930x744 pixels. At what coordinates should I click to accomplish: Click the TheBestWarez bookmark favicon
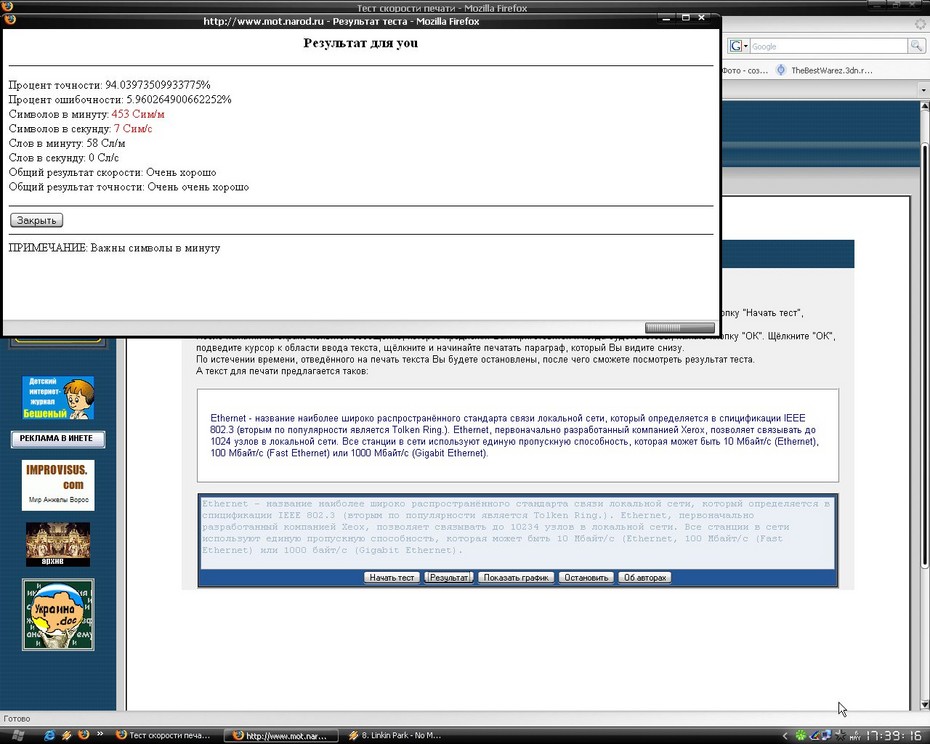(x=781, y=70)
